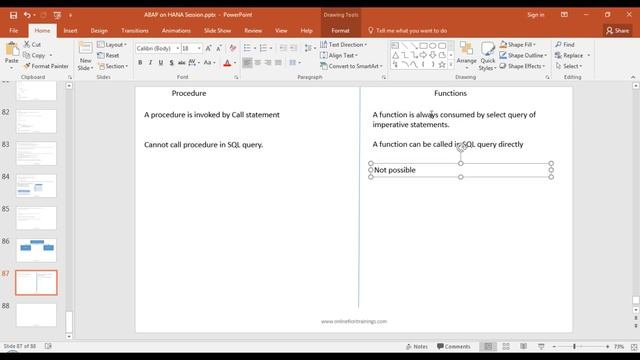Viewport: 640px width, 360px height.
Task: Apply text shadow formatting
Action: pos(171,62)
